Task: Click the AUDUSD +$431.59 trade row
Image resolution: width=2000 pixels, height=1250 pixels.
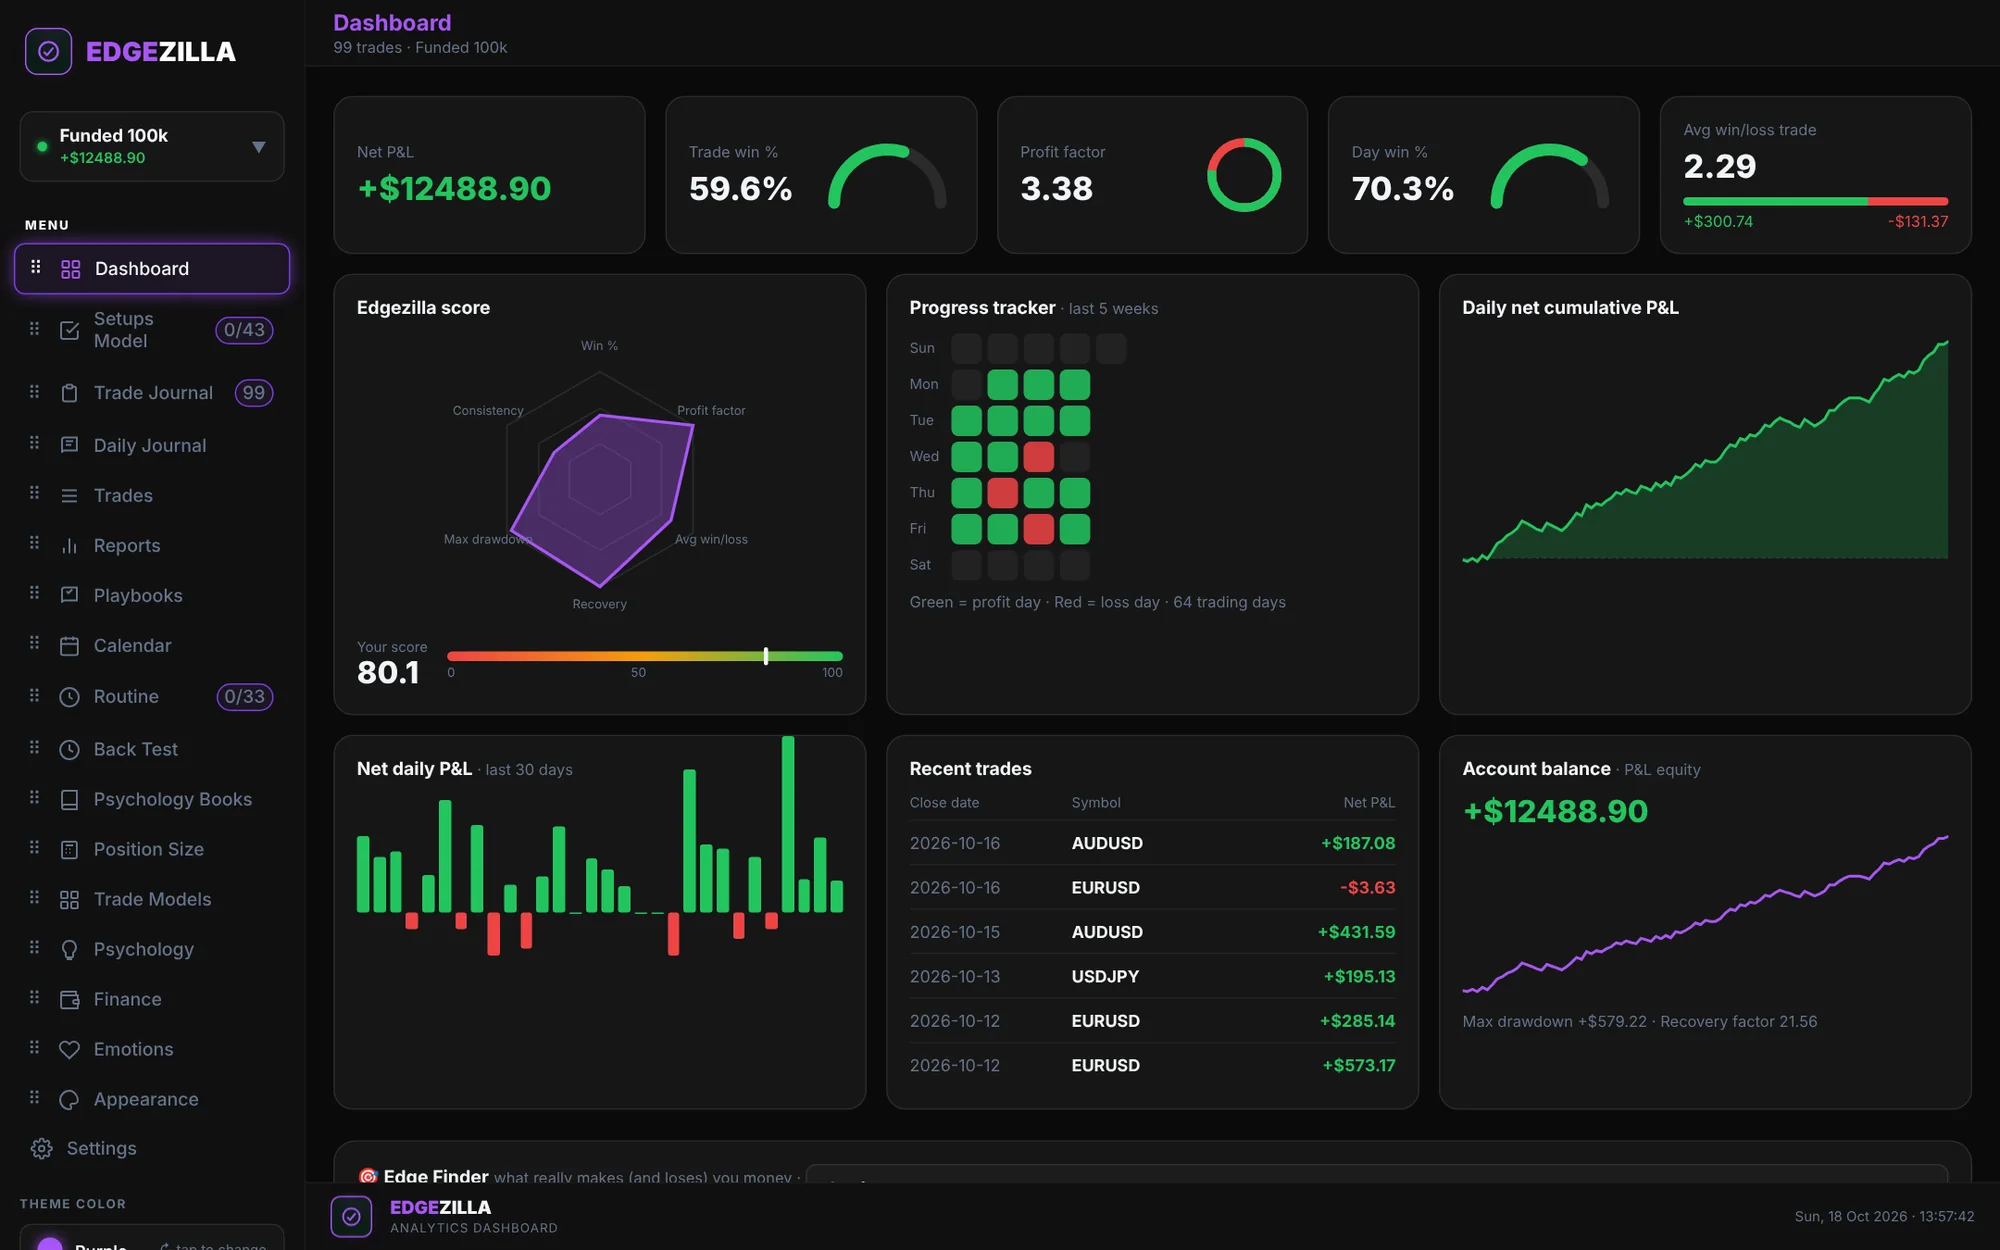Action: pyautogui.click(x=1152, y=932)
